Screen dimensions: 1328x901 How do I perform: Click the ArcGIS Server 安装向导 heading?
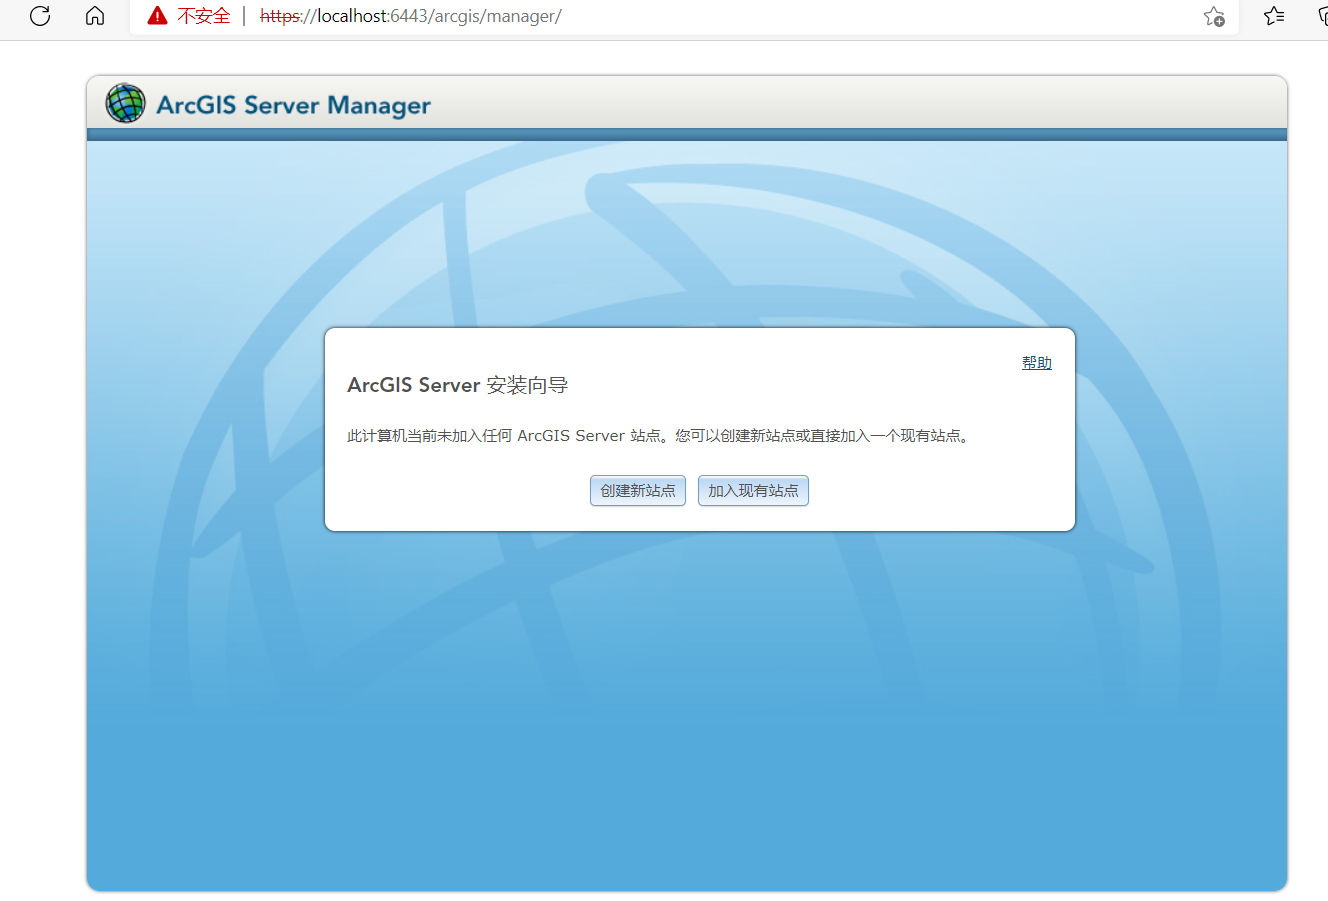pos(457,385)
